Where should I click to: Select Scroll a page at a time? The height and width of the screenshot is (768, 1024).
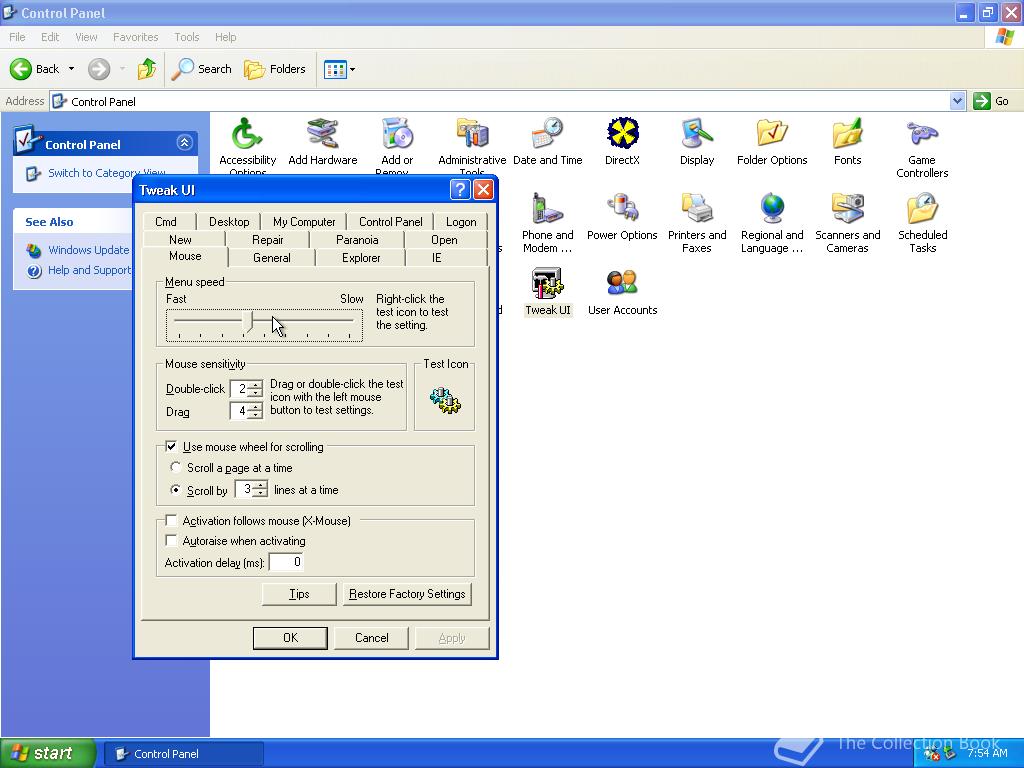[175, 468]
